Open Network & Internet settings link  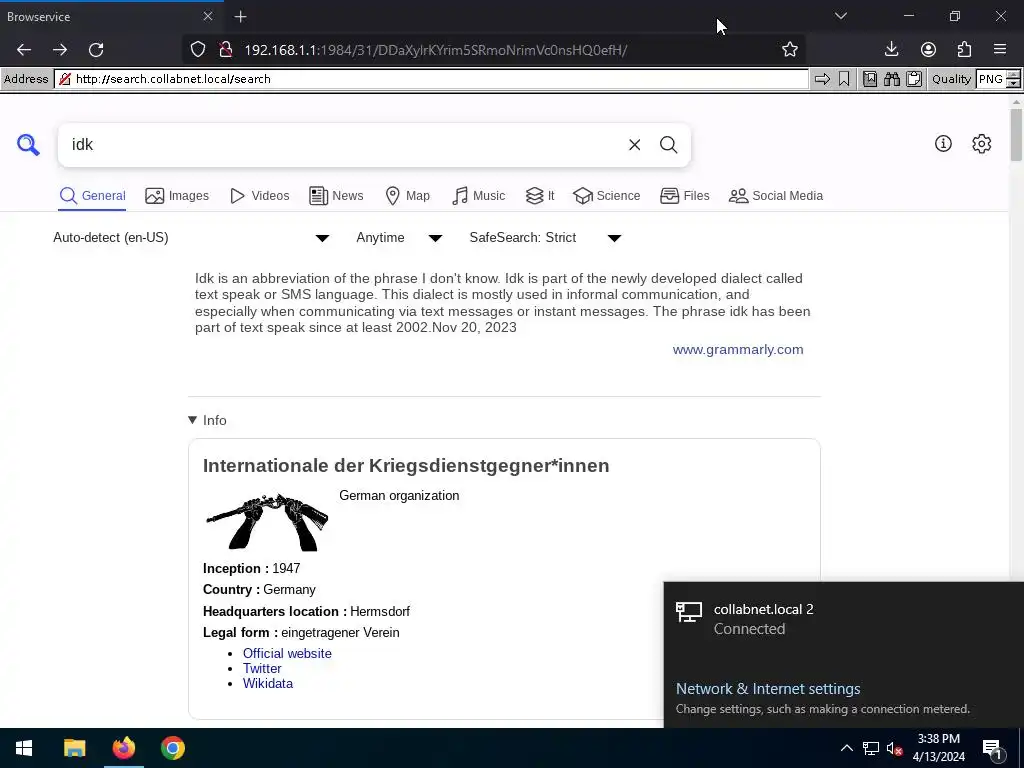768,689
